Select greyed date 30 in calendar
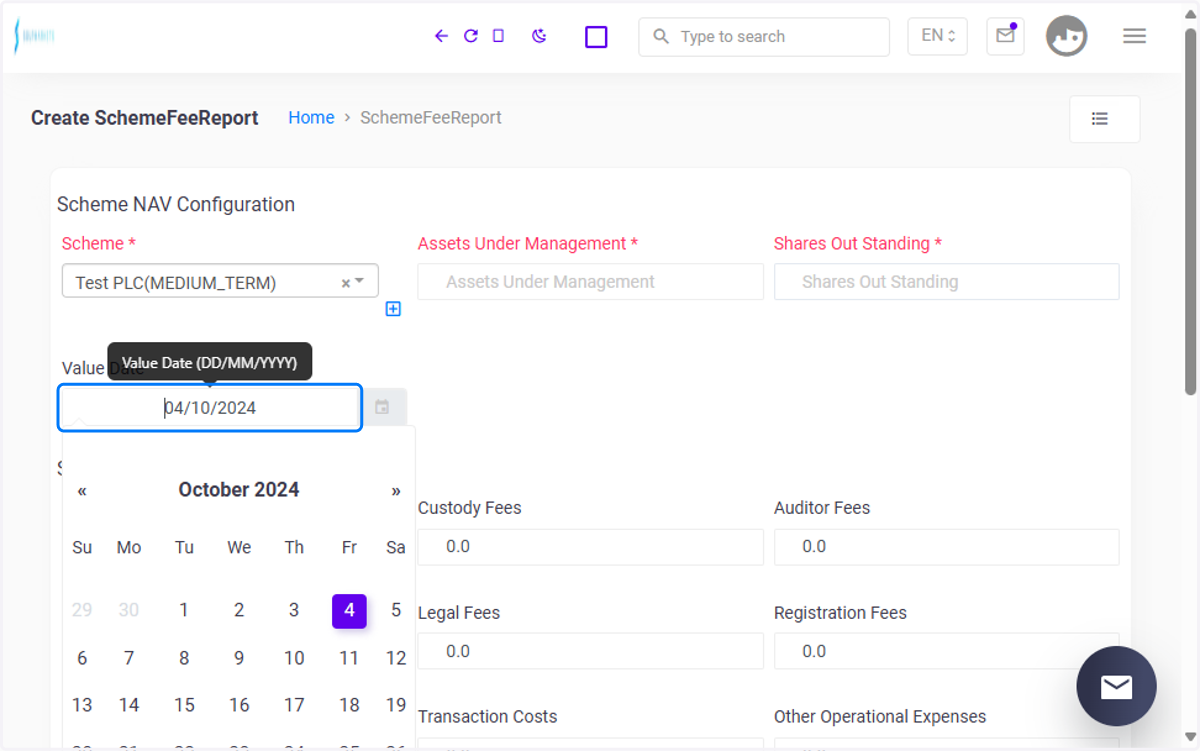Image resolution: width=1200 pixels, height=751 pixels. 129,610
